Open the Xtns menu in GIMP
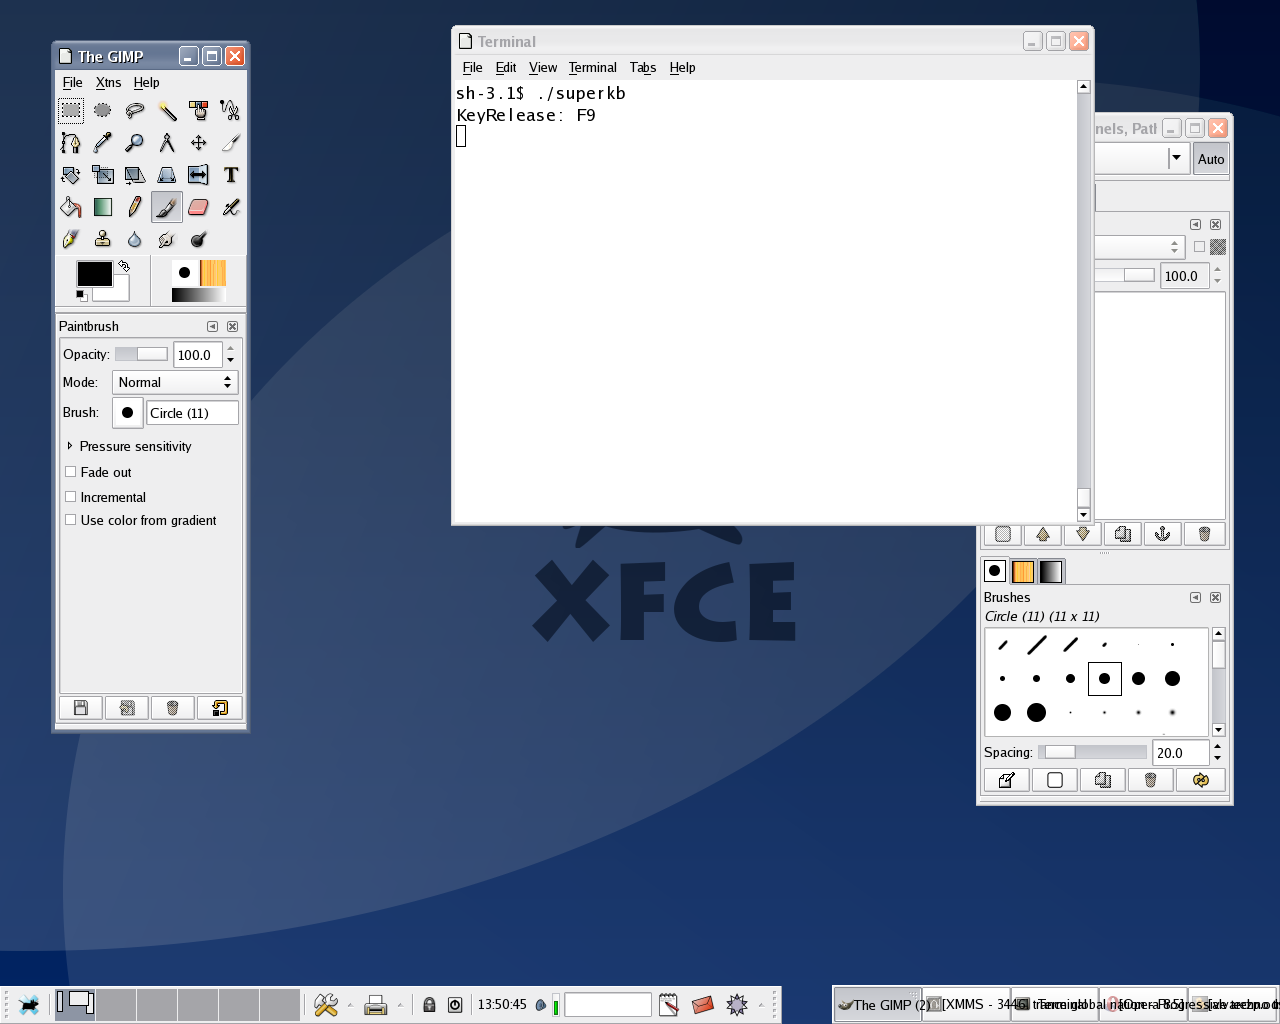The width and height of the screenshot is (1280, 1024). pos(108,82)
